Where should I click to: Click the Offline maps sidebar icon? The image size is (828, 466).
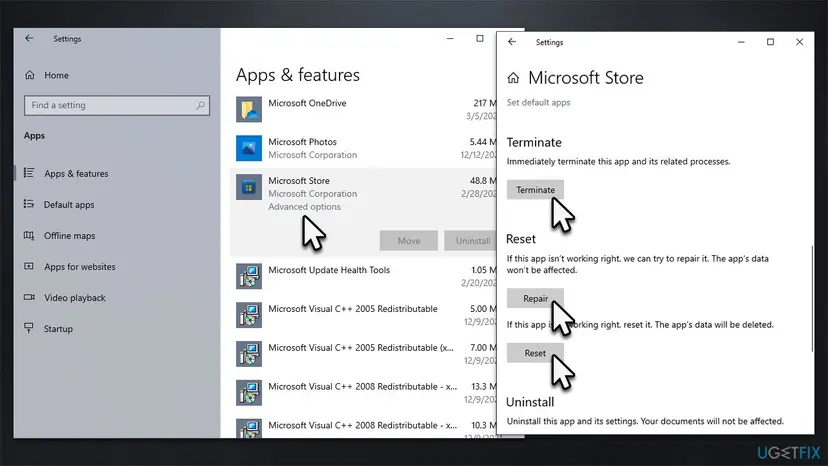coord(29,235)
